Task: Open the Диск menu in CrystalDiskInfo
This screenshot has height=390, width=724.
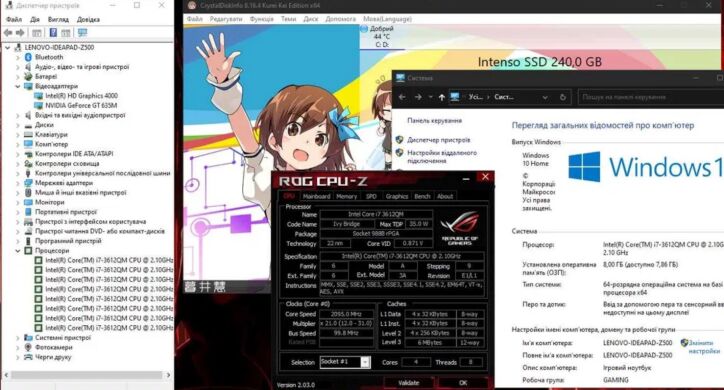Action: (311, 19)
